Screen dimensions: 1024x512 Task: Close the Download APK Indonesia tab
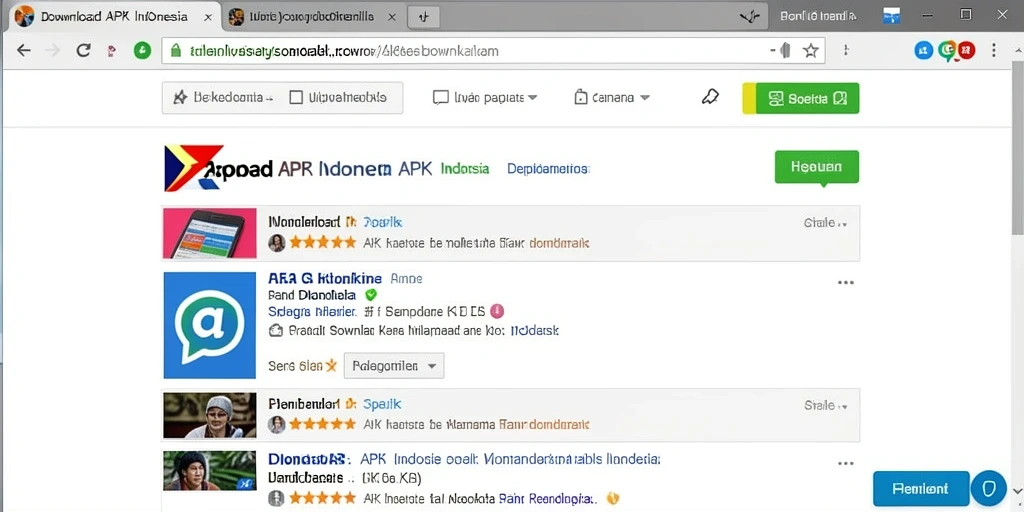[x=208, y=18]
